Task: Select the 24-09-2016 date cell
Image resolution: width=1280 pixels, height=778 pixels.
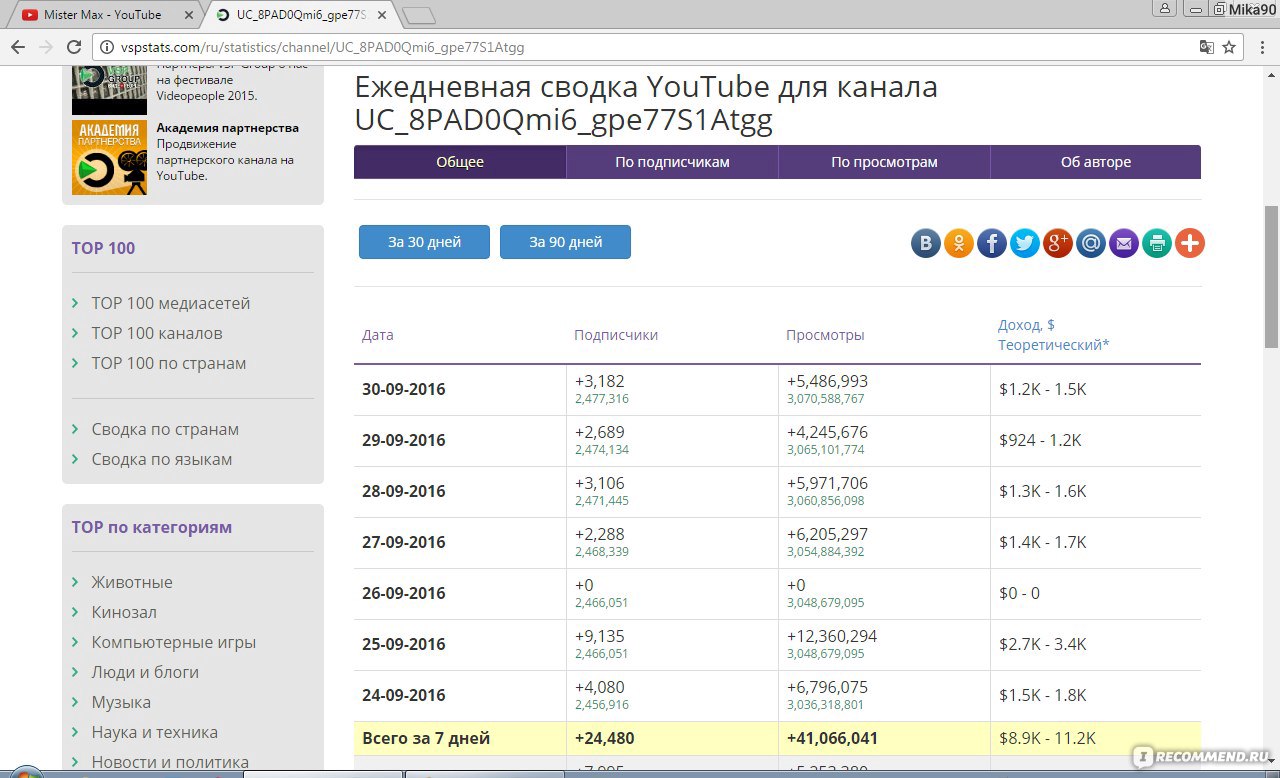Action: coord(404,695)
